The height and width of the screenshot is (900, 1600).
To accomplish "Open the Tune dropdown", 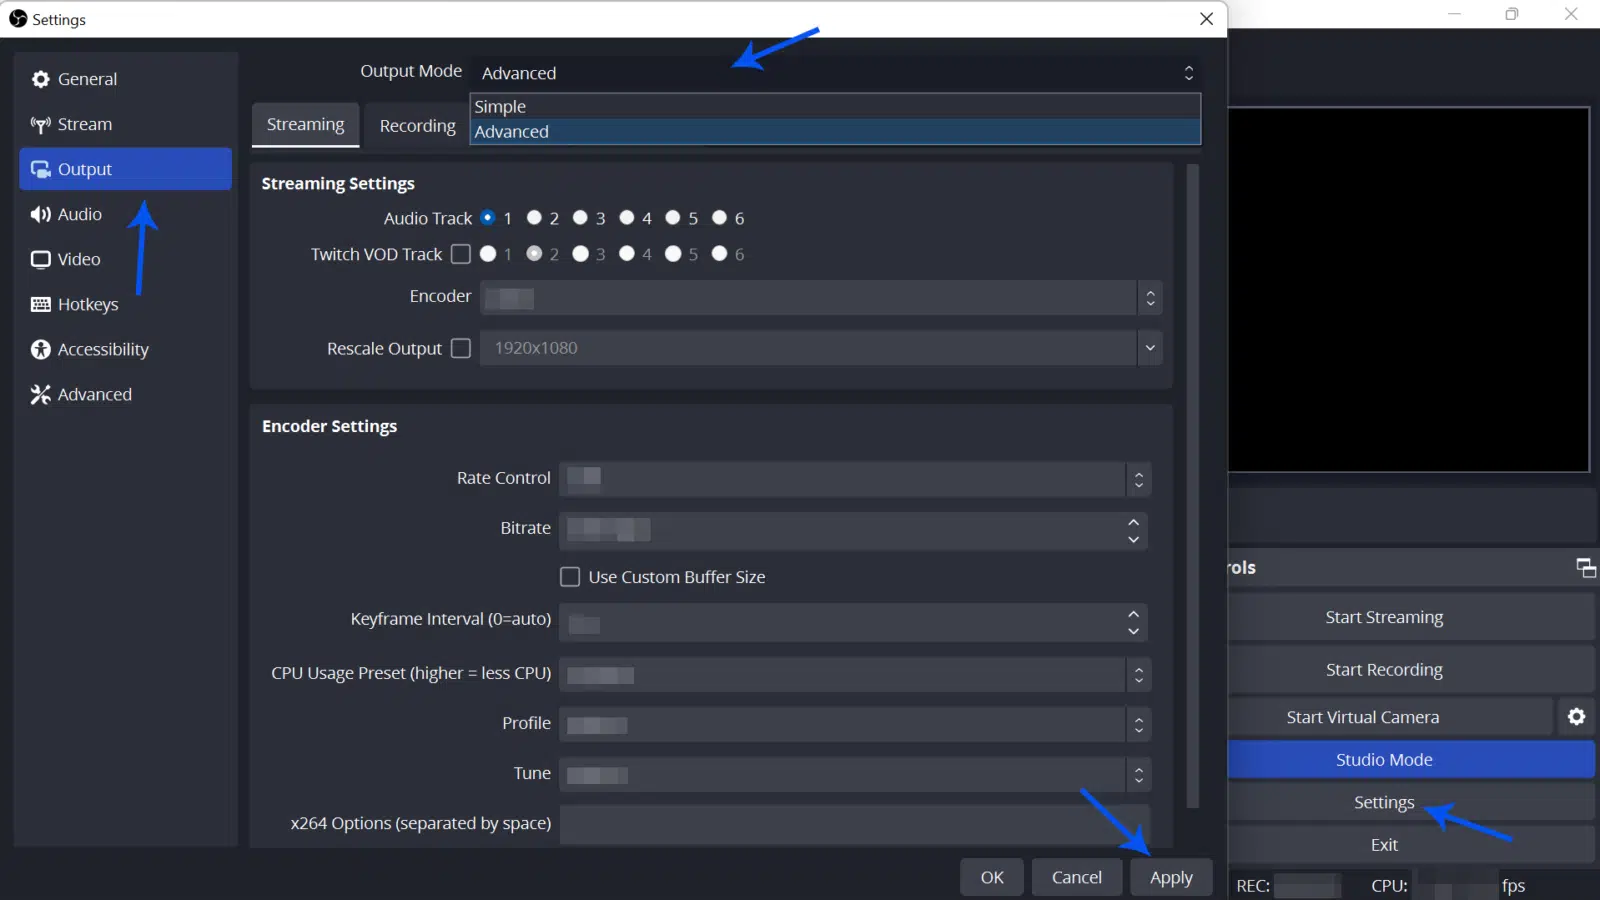I will pos(1138,775).
